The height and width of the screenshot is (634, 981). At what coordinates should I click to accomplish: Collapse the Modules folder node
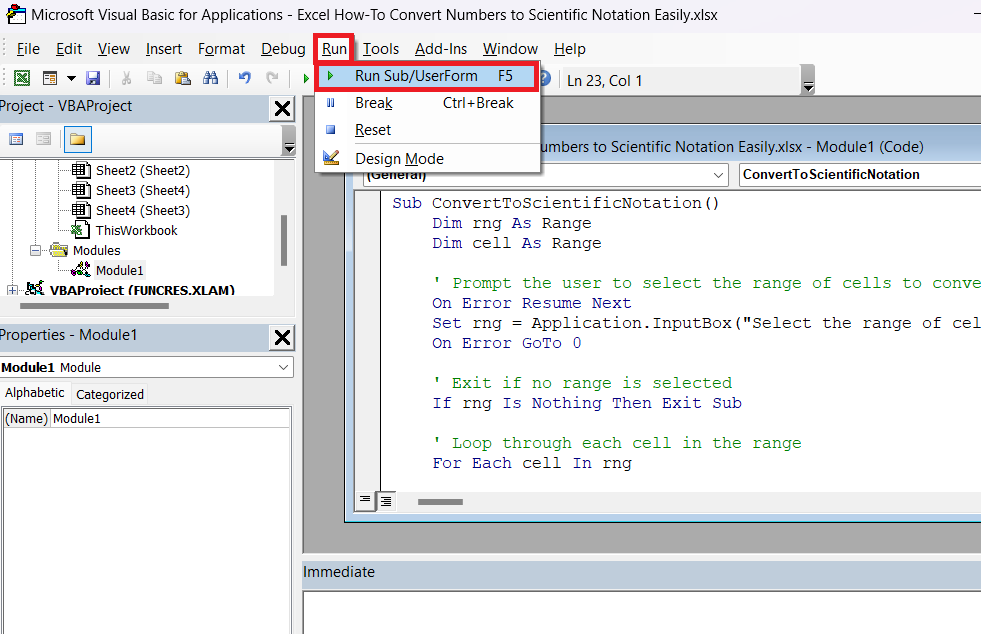[35, 250]
